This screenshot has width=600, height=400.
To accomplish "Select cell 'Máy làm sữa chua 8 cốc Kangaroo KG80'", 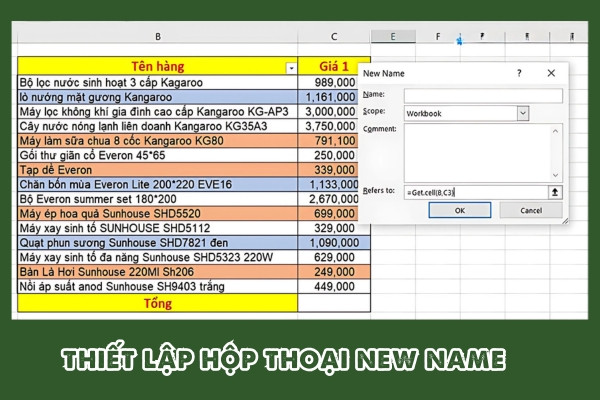I will coord(158,140).
